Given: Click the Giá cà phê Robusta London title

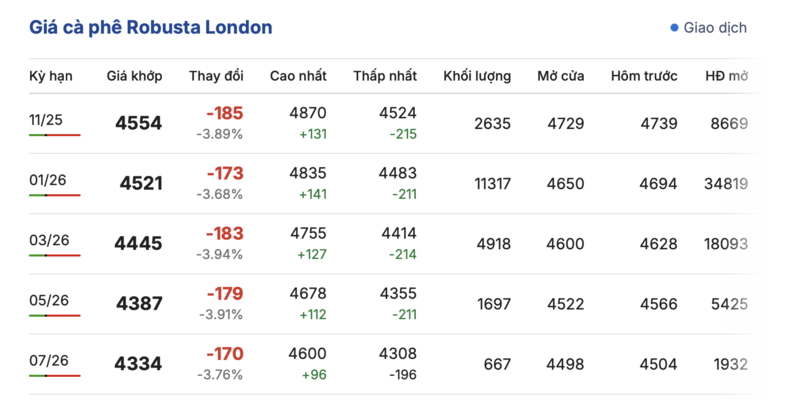Looking at the screenshot, I should [x=151, y=28].
